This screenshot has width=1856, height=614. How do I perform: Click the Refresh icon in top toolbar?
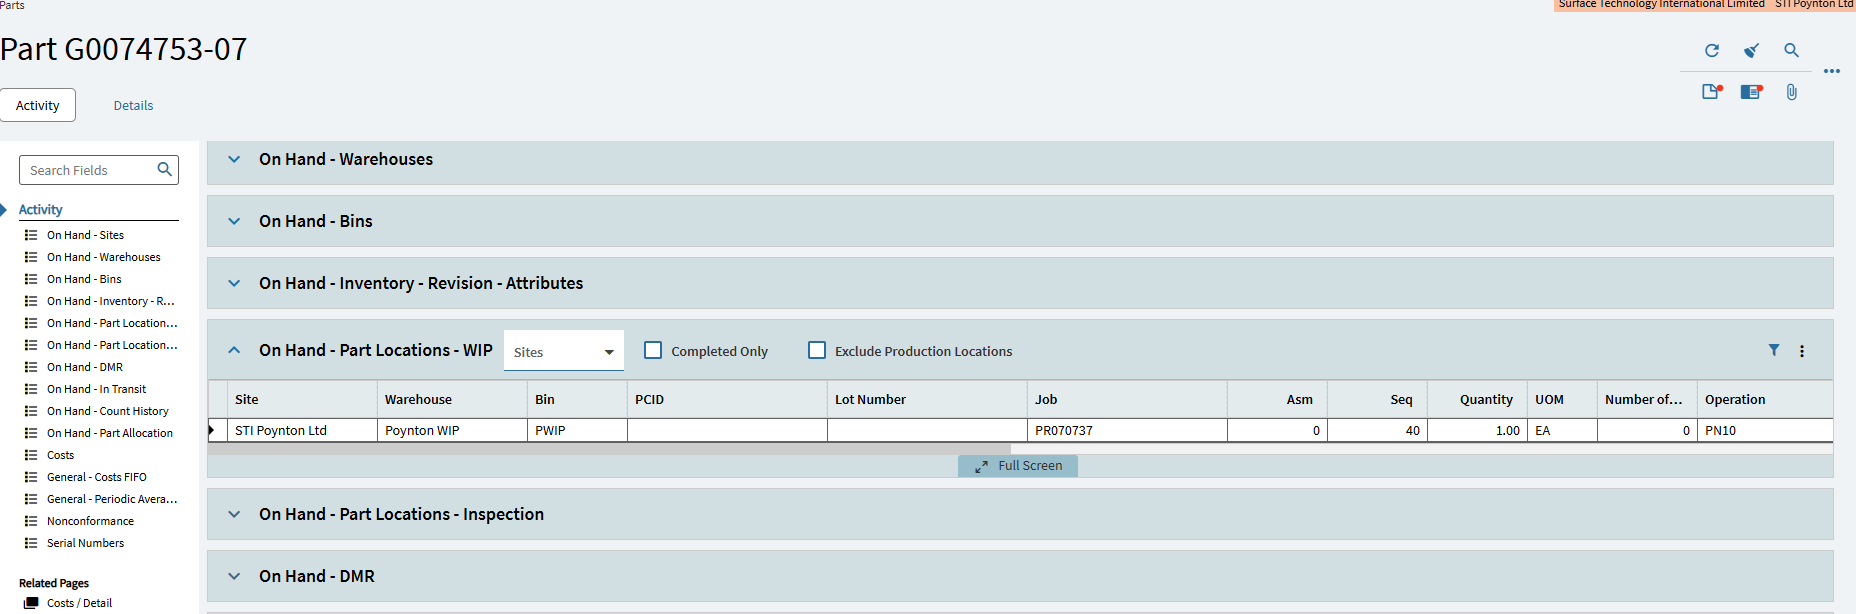[1712, 51]
